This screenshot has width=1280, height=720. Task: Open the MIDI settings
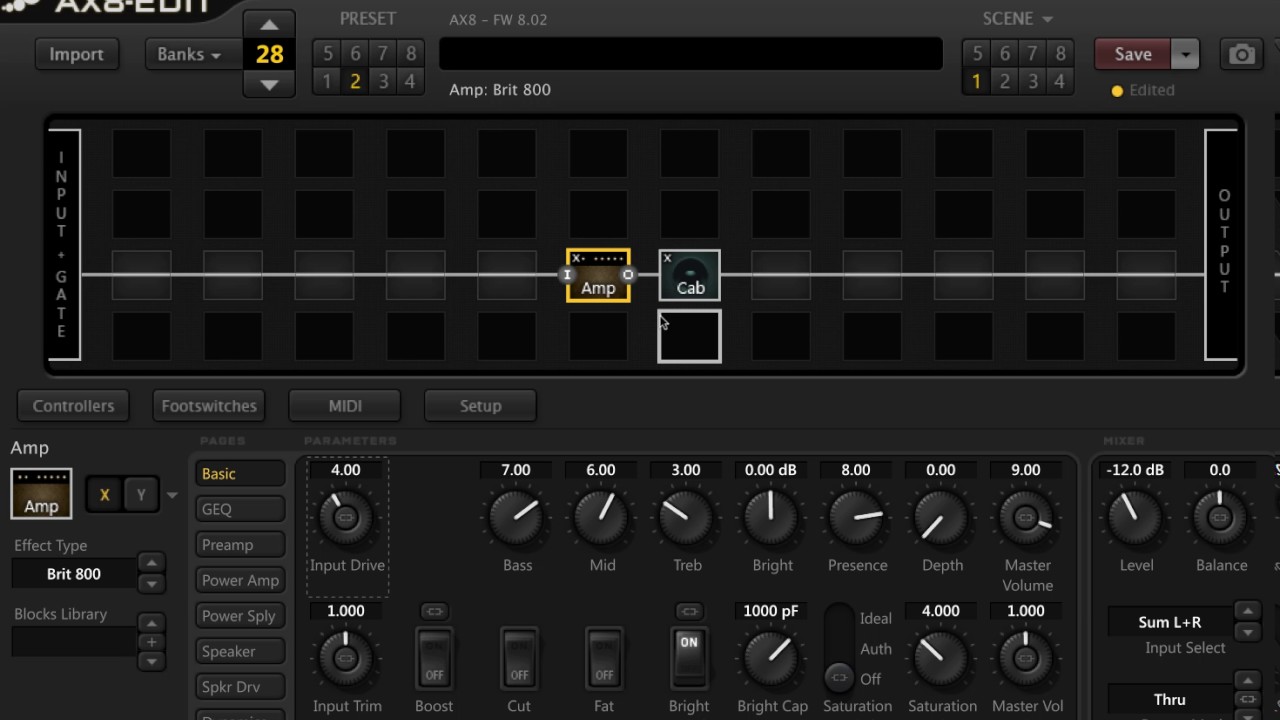click(x=345, y=406)
